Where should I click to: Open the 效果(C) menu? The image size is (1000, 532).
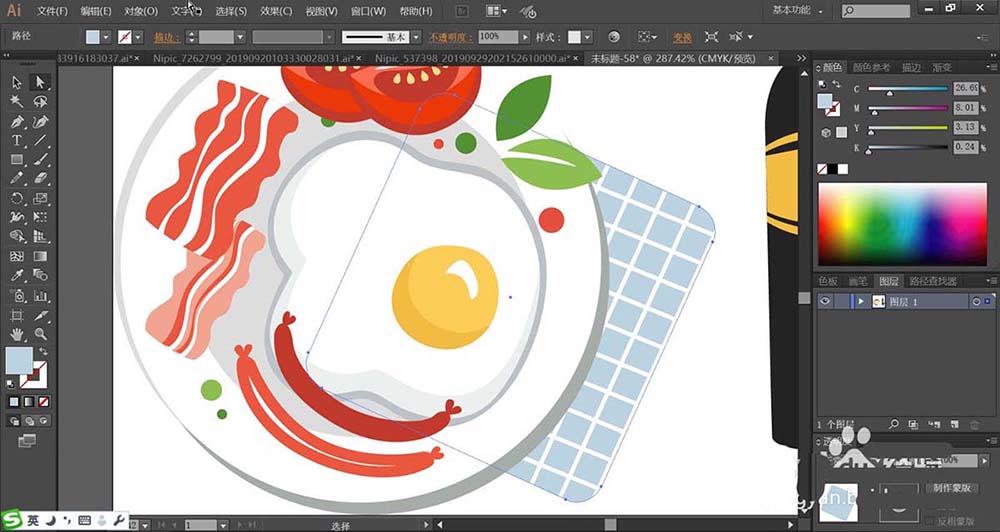[x=276, y=11]
